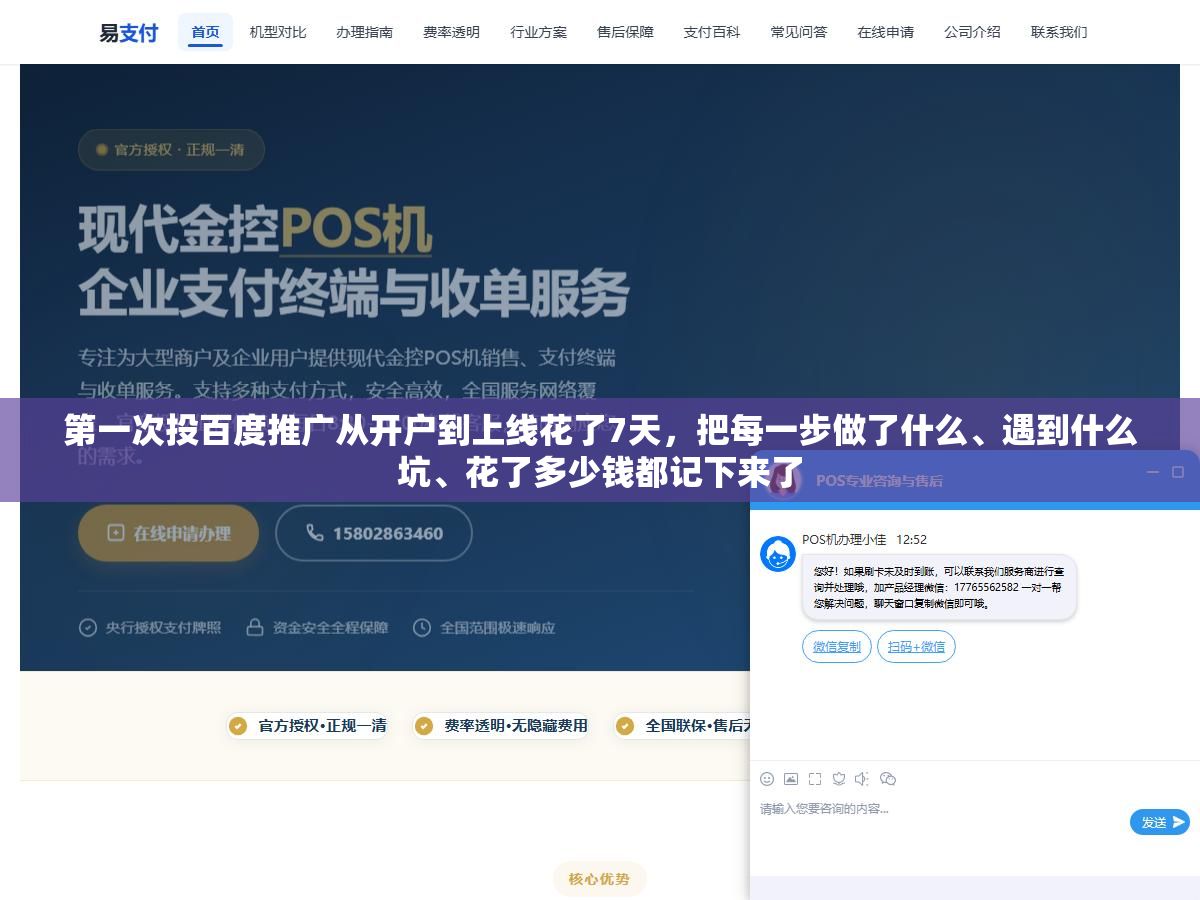Click 官方授权•正规一清 badge on the cream strip
This screenshot has height=900, width=1200.
(x=308, y=726)
